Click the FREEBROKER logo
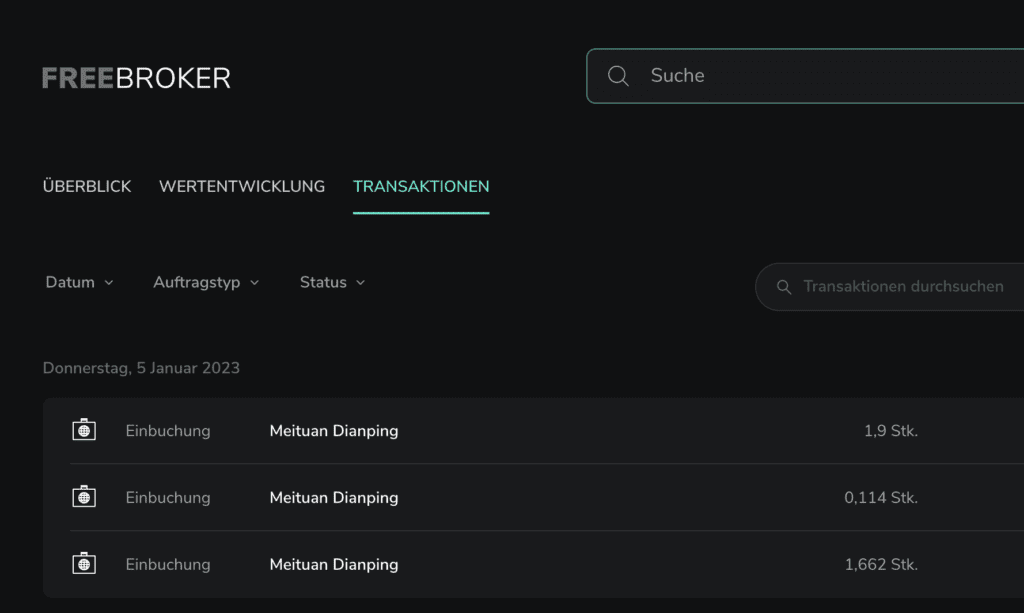The image size is (1024, 613). click(136, 78)
